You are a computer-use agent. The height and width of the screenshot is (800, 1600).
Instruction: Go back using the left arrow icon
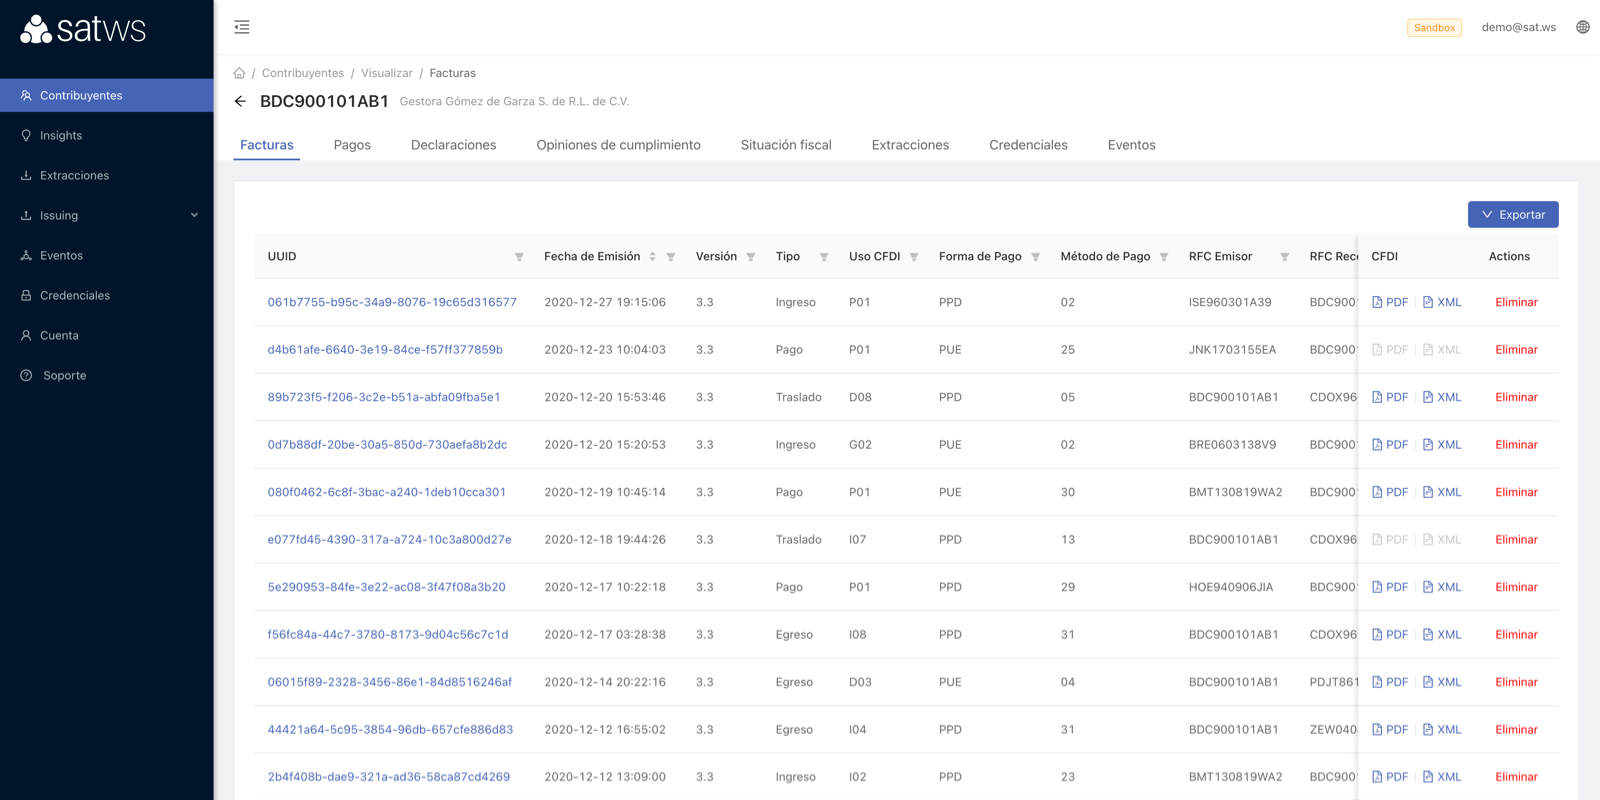(x=240, y=101)
